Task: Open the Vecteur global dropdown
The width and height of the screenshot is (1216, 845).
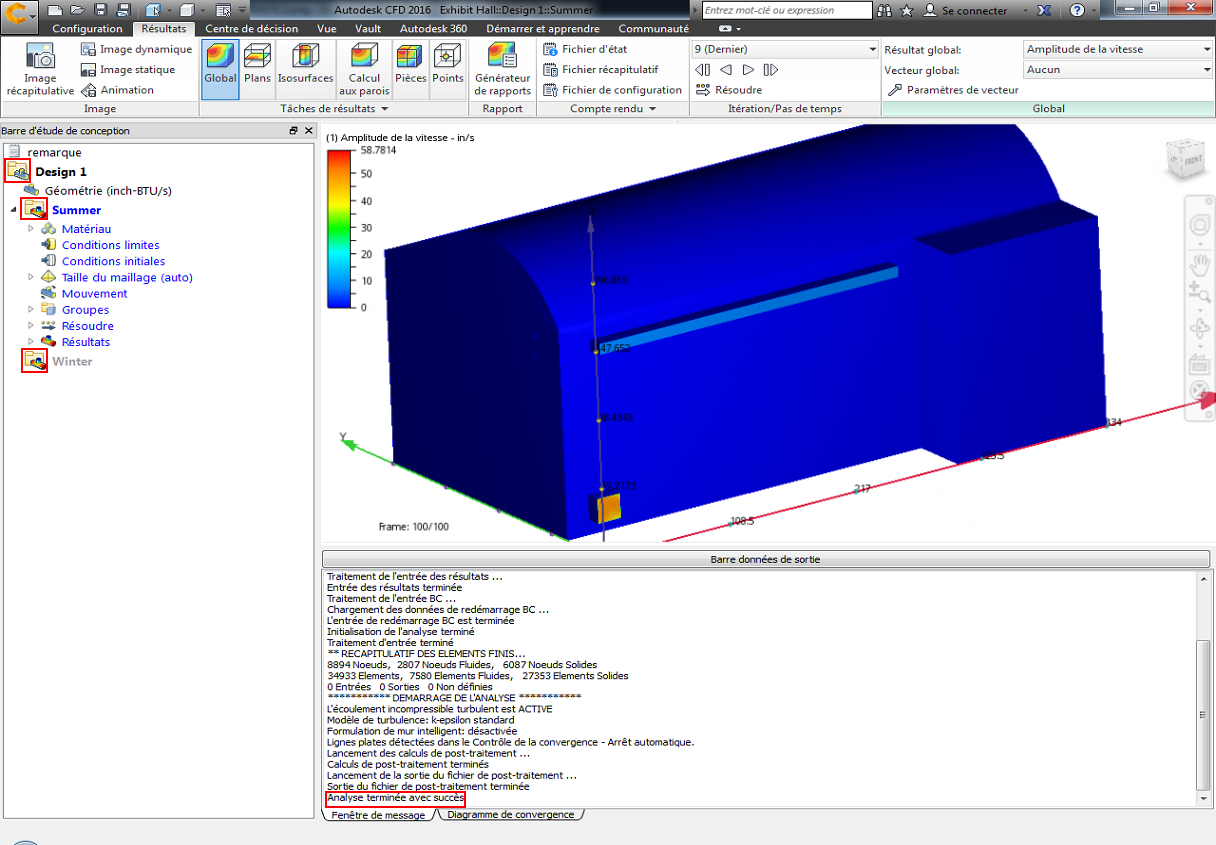Action: [1118, 70]
